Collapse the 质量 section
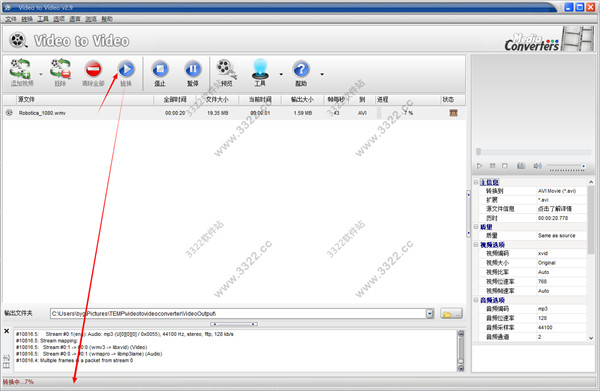Screen dimensions: 600x391 point(476,227)
